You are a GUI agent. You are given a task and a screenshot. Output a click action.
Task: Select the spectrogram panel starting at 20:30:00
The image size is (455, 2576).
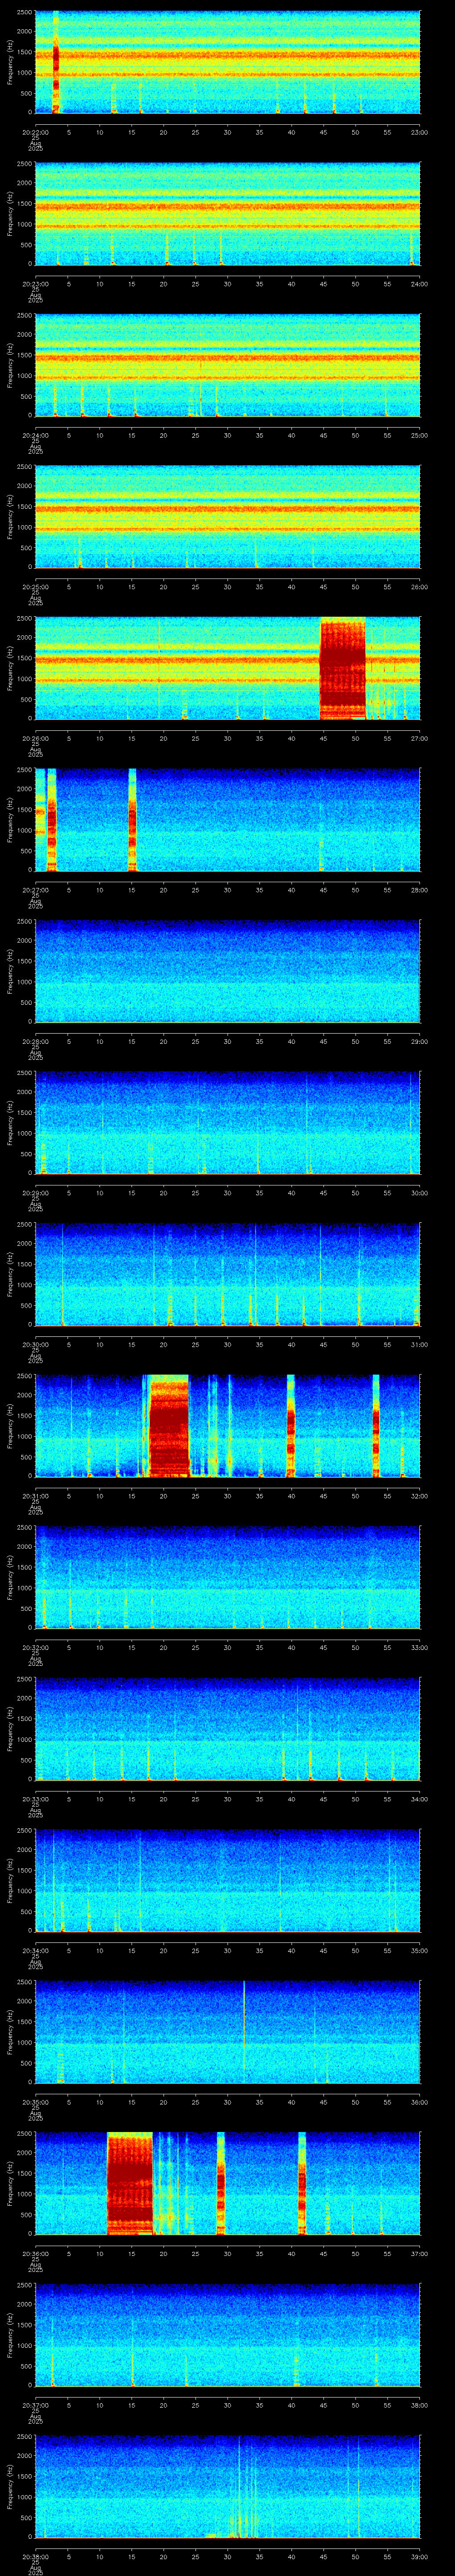coord(227,1275)
